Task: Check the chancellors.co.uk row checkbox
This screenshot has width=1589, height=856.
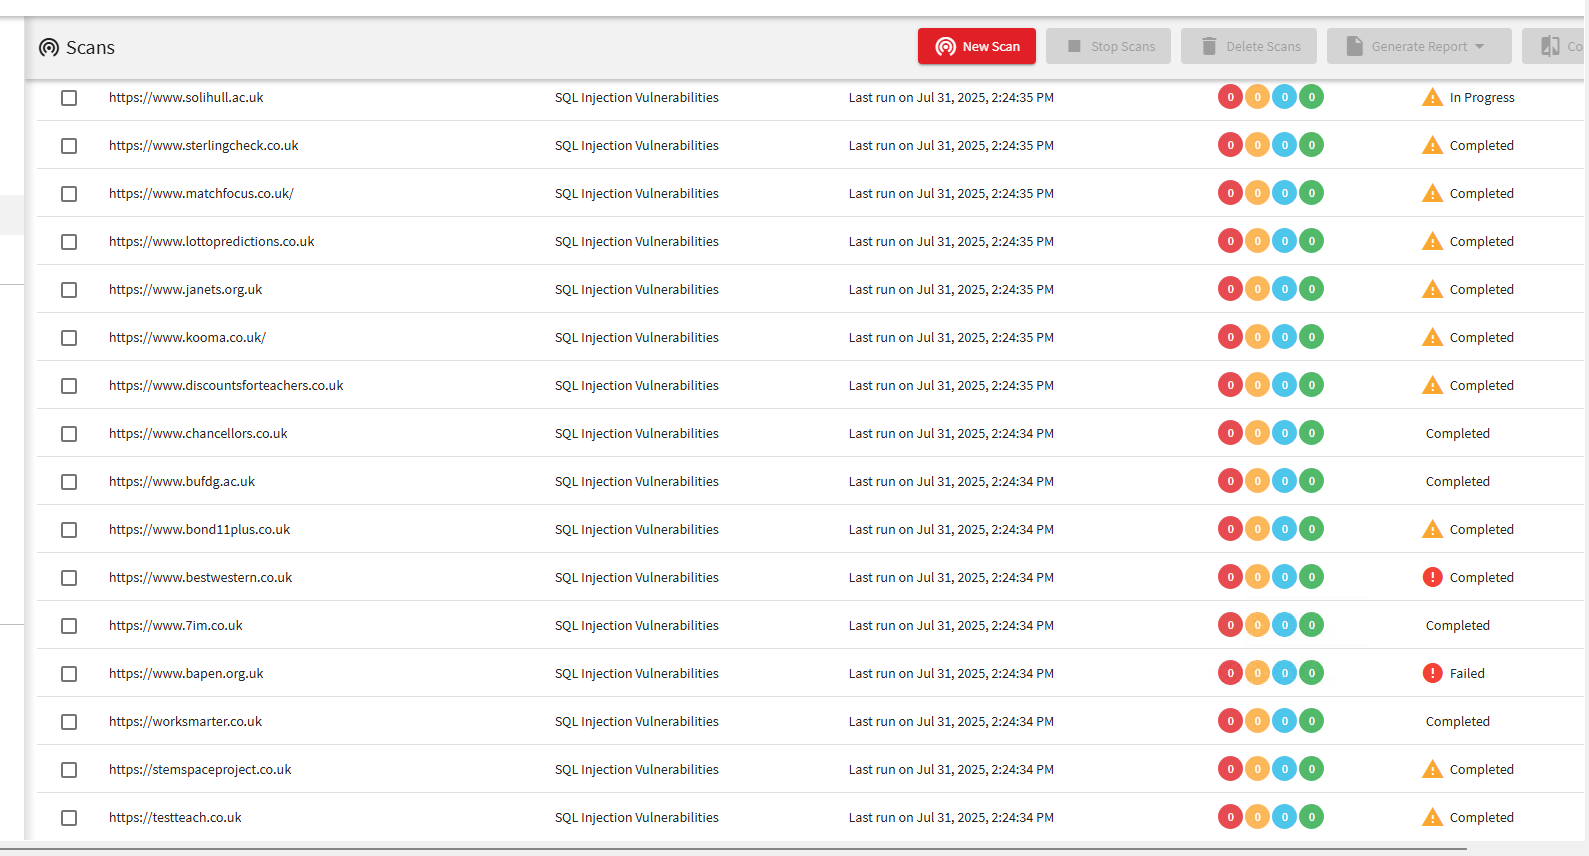Action: (x=69, y=434)
